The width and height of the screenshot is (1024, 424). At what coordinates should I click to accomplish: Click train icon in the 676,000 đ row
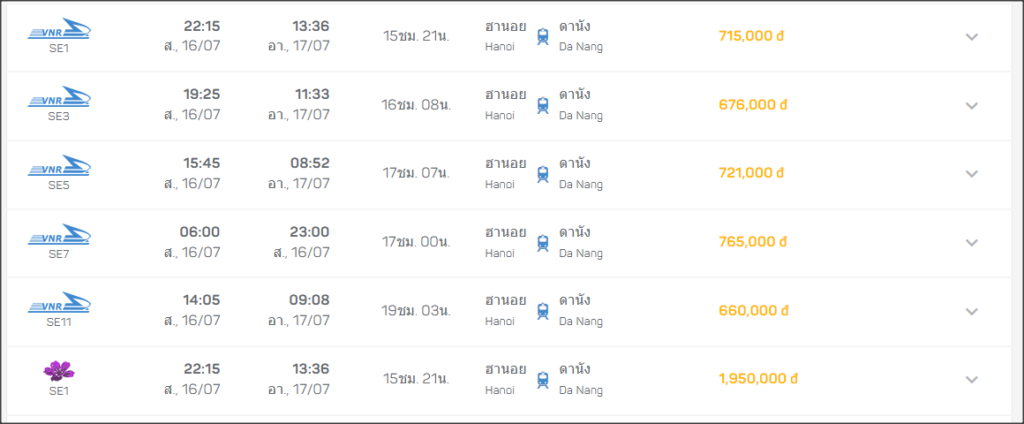coord(543,105)
